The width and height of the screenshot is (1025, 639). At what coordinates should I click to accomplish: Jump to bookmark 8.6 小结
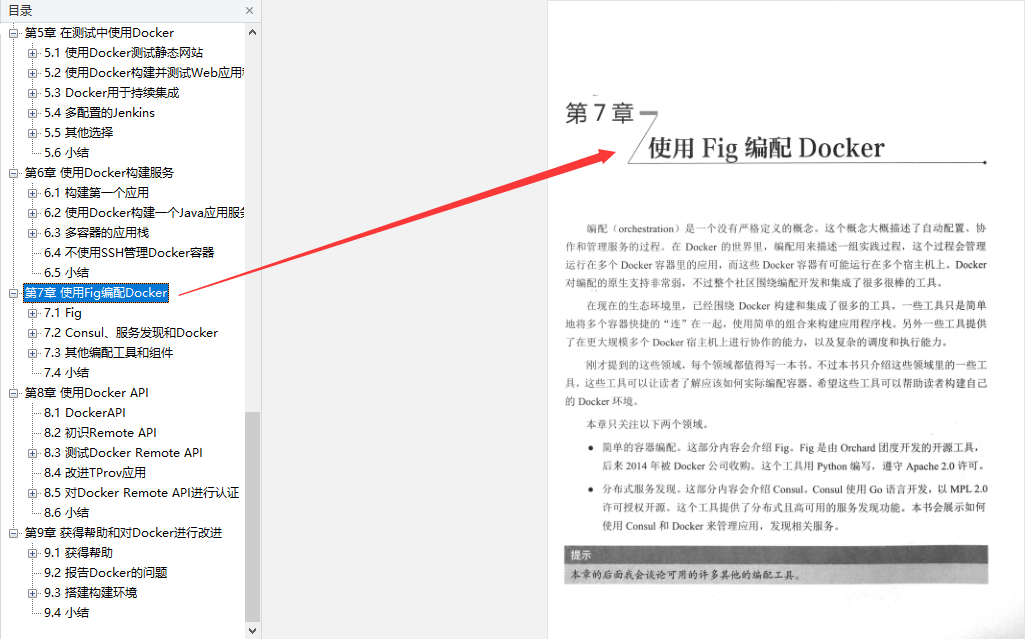click(67, 513)
